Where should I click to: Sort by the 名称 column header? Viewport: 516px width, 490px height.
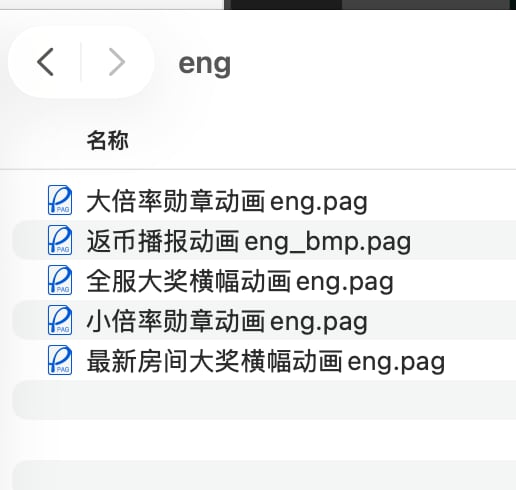107,140
